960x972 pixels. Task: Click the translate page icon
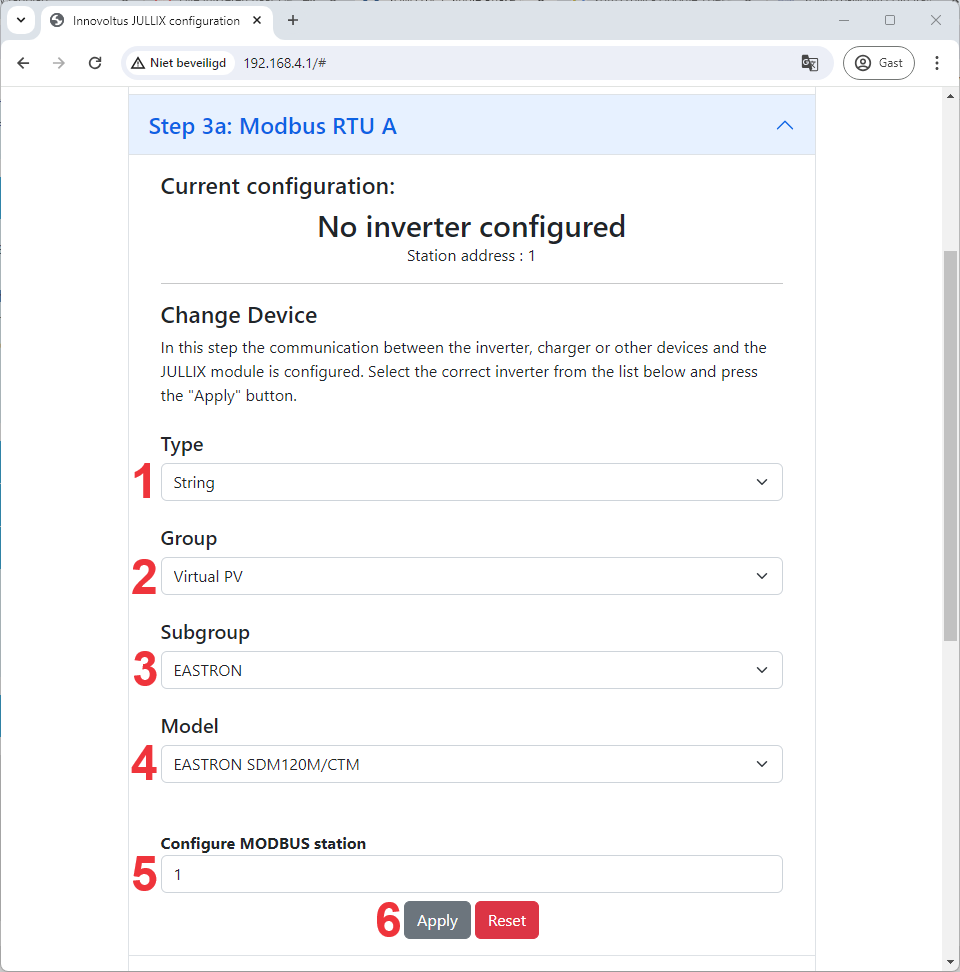810,63
